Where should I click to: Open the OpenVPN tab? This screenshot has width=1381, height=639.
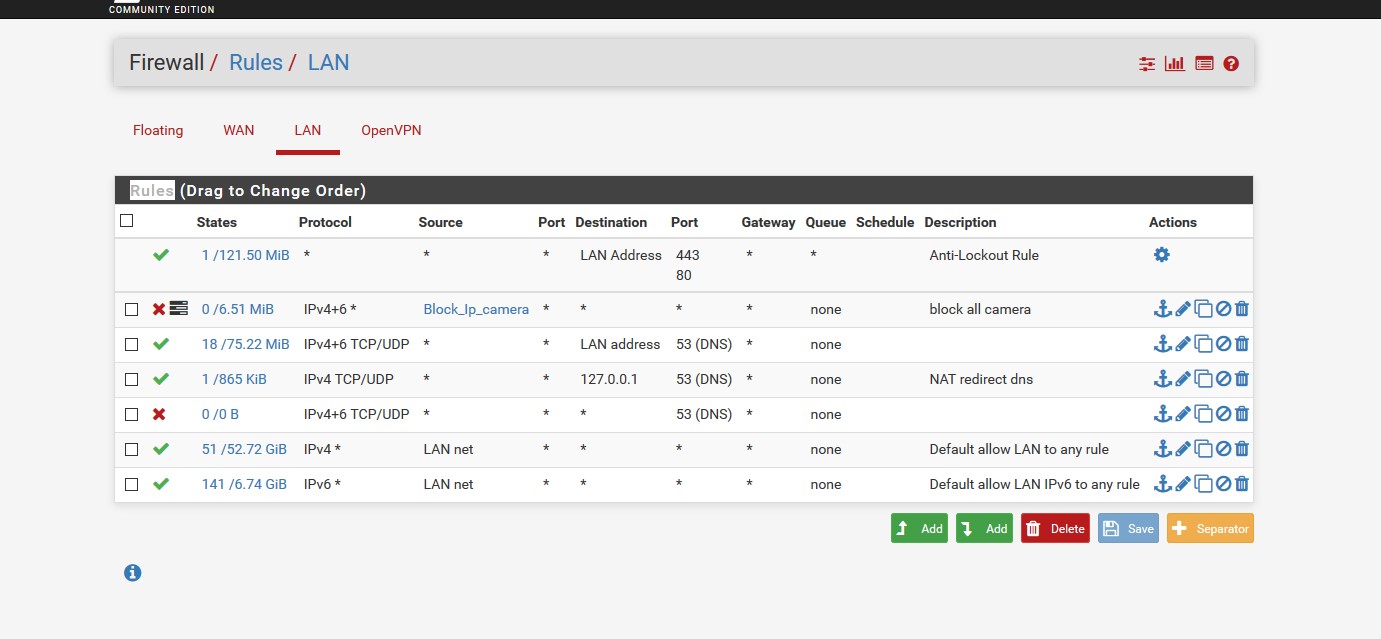click(x=391, y=130)
